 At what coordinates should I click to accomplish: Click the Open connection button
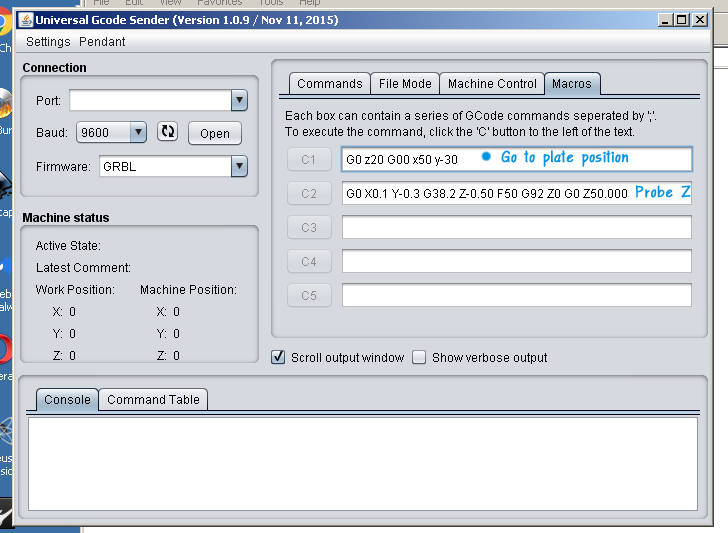pos(214,133)
